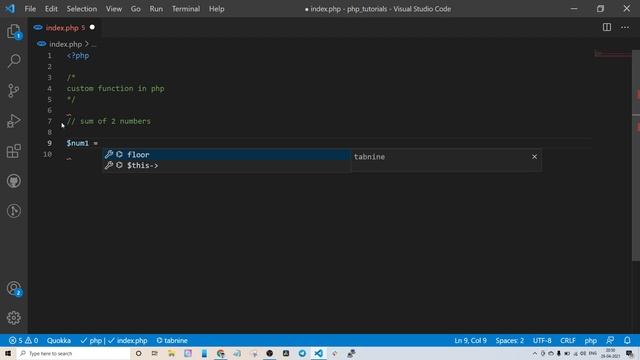Viewport: 640px width, 360px height.
Task: Select language mode php in status bar
Action: (591, 340)
